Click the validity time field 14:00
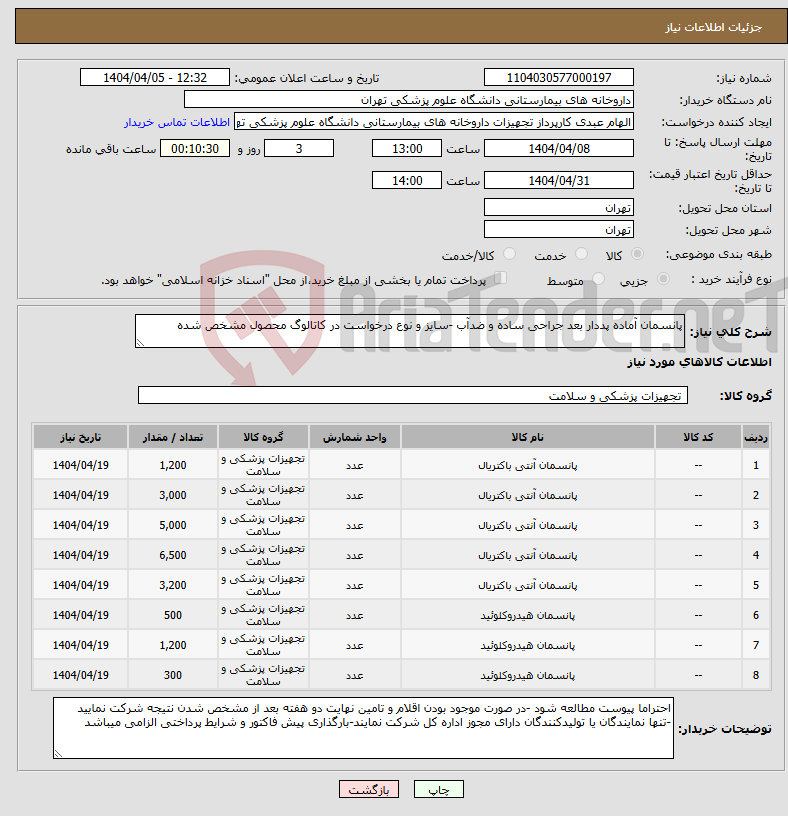Screen dimensions: 788x816 click(406, 181)
